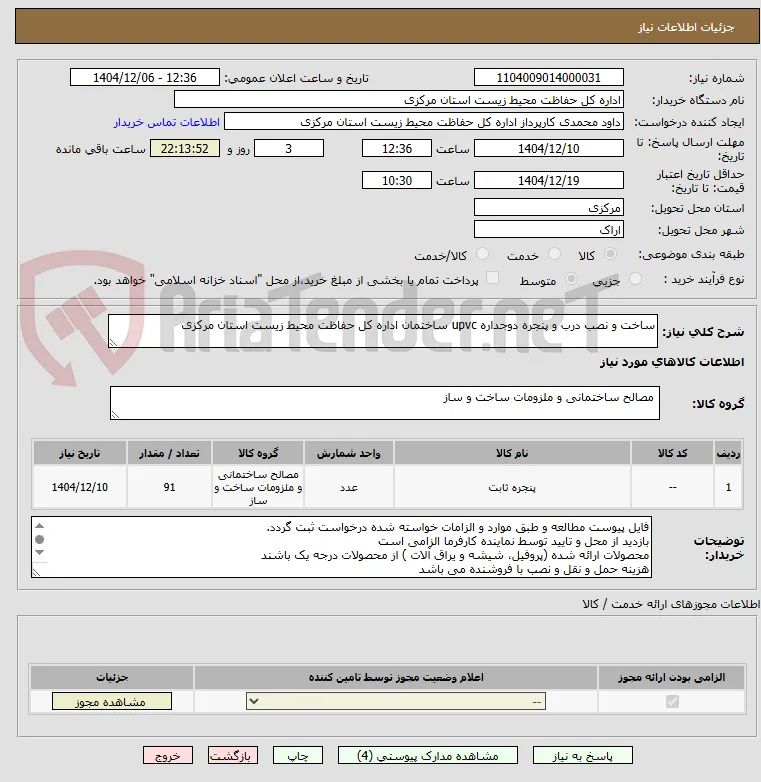Click the پاسخ به نیاز button
This screenshot has width=761, height=782.
coord(582,756)
